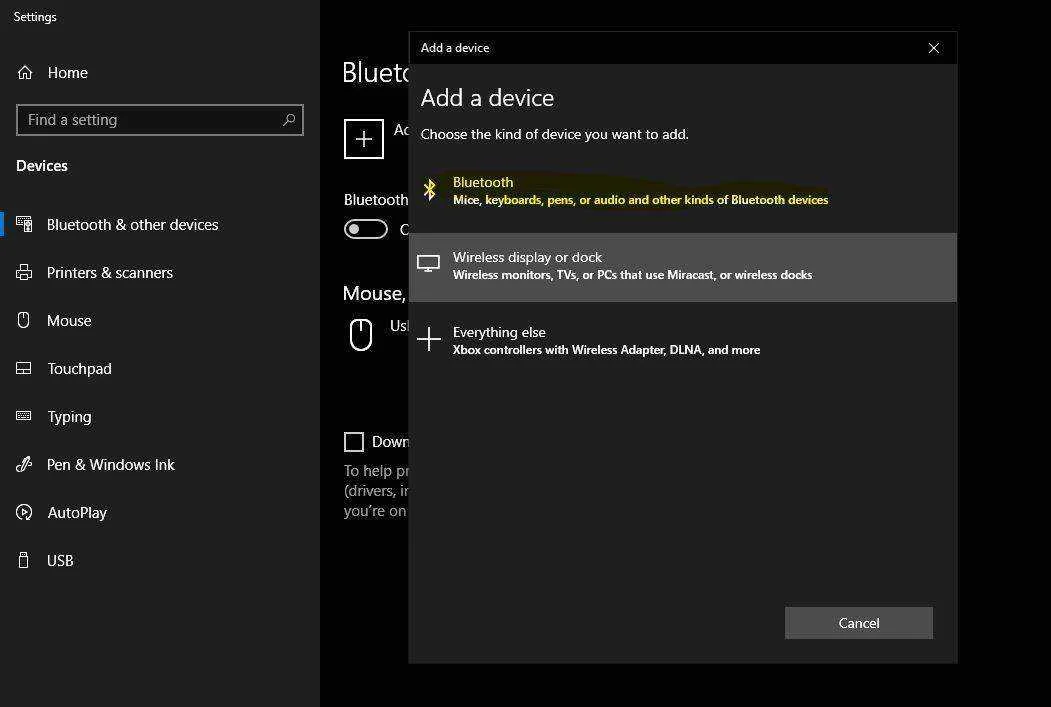The height and width of the screenshot is (707, 1051).
Task: Click the Printers & scanners printer icon
Action: [24, 273]
